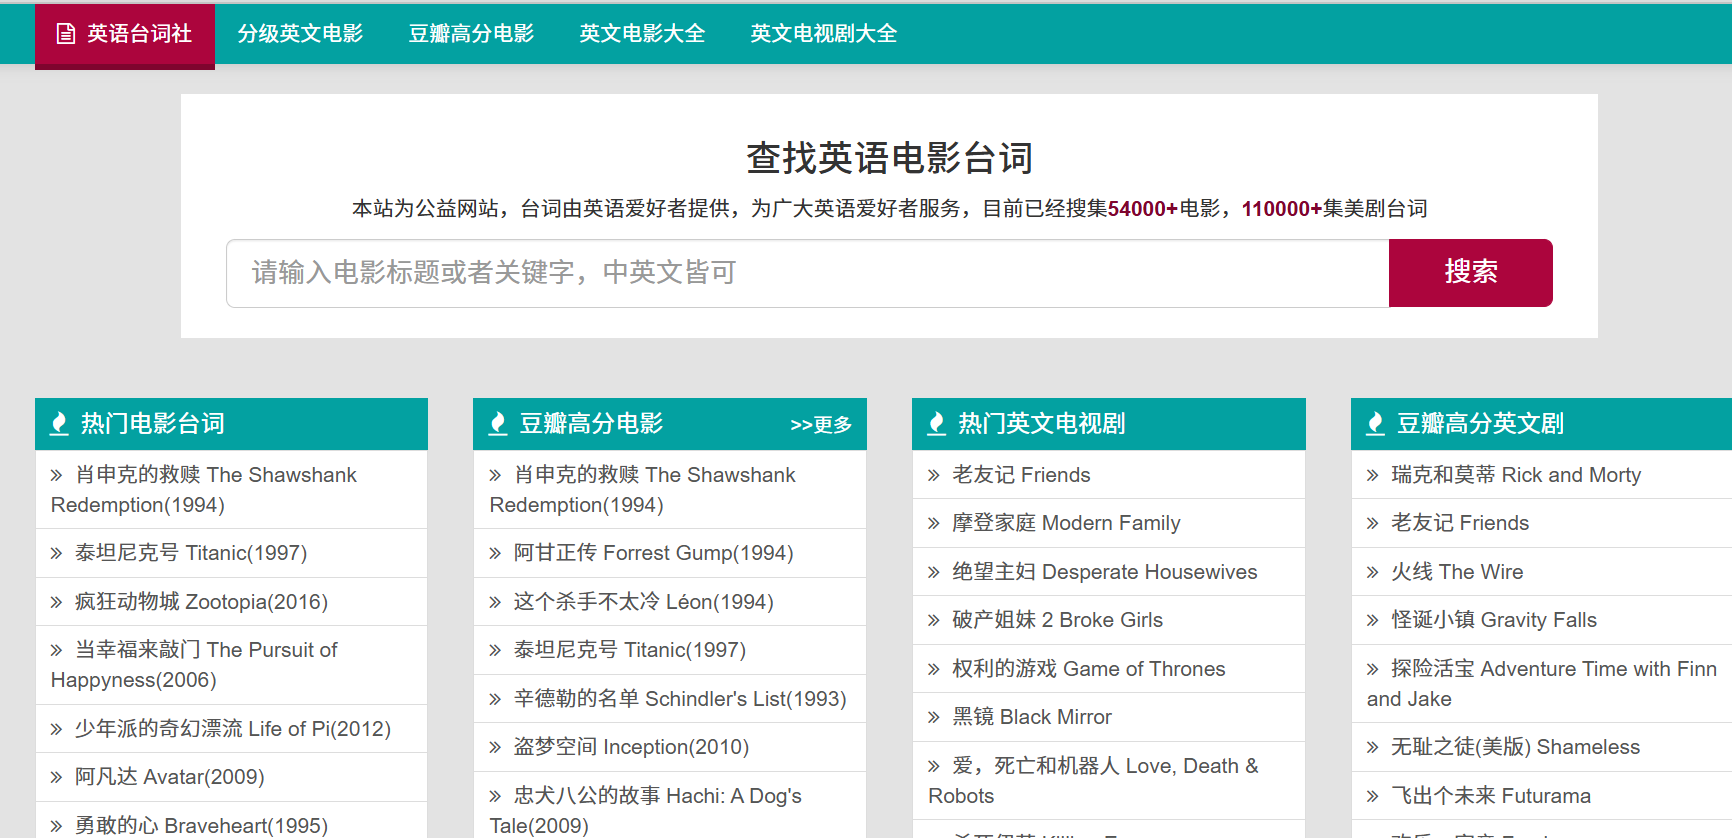Open 疯狂动物城 Zootopia(2016)
Screen dimensions: 1732x838
tap(201, 602)
